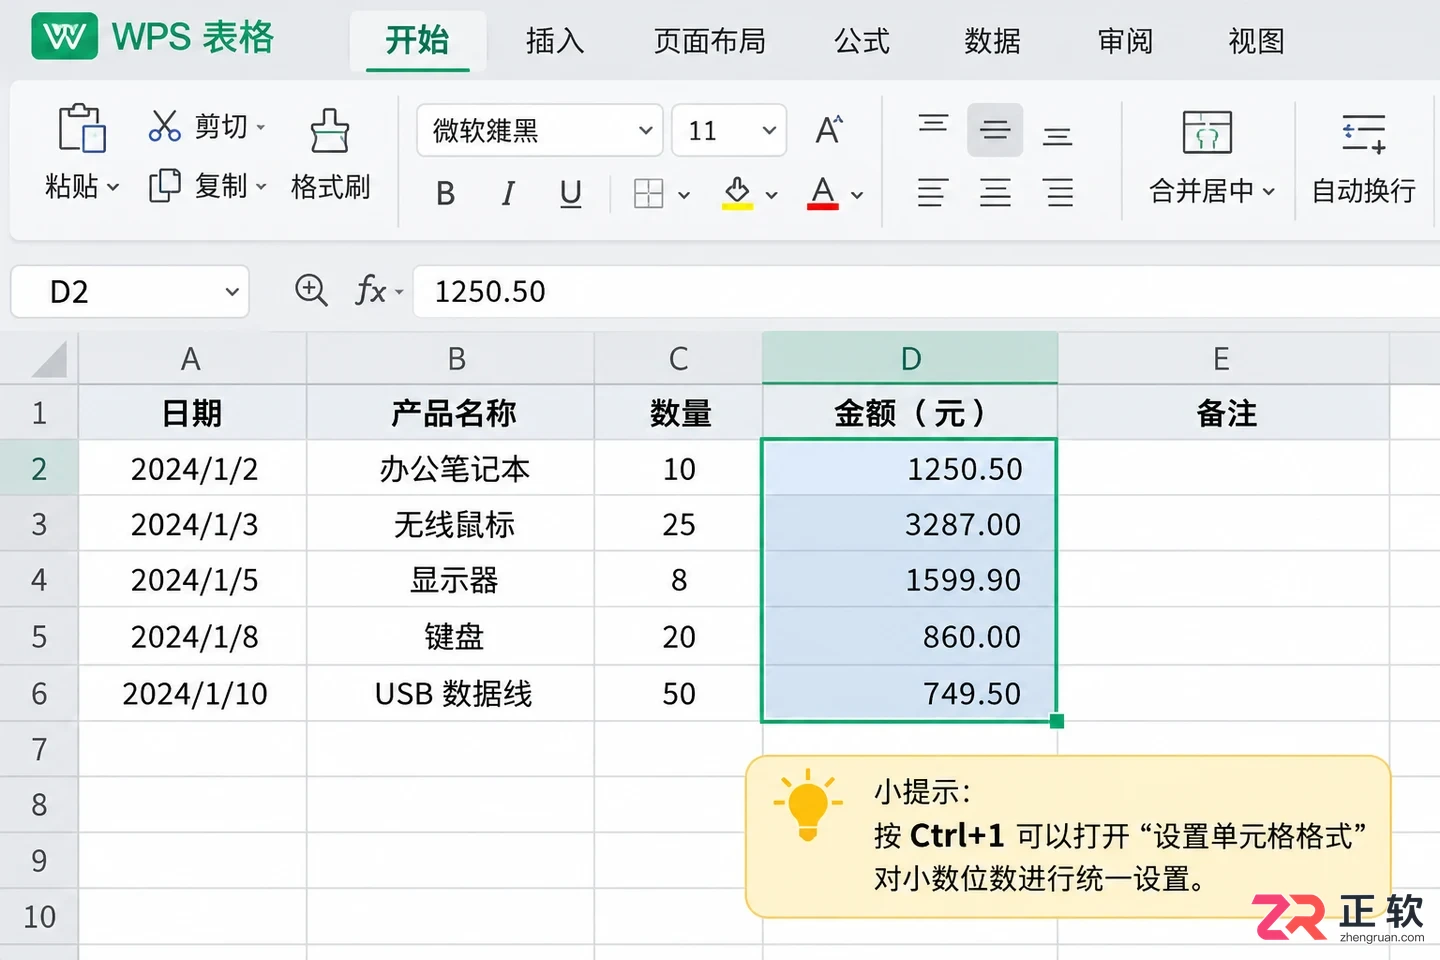Click the zoom magnifier beside formula bar

click(311, 291)
